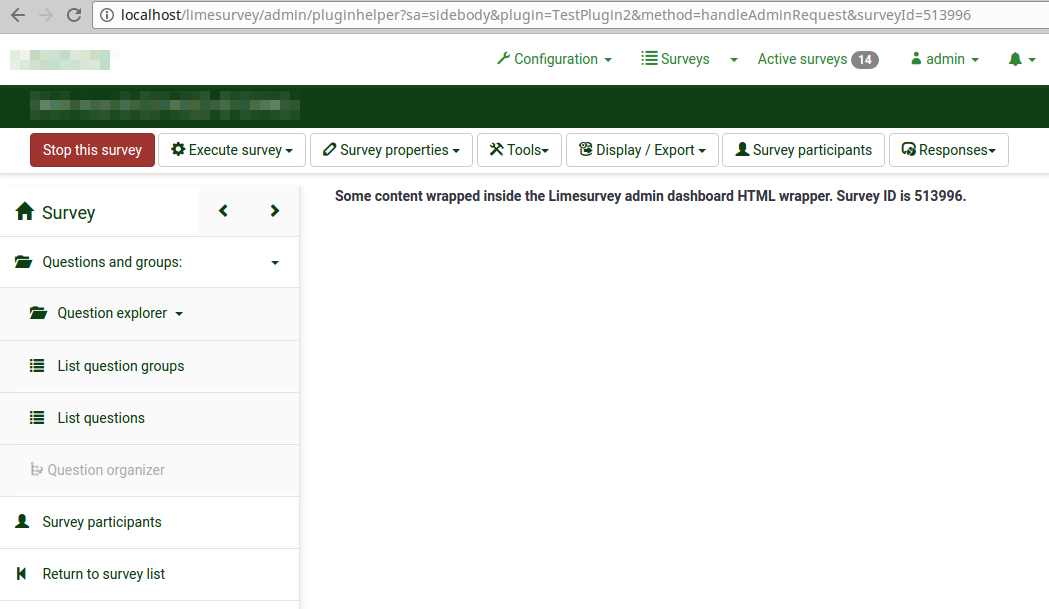Click Question organizer entry
Viewport: 1049px width, 609px height.
(x=149, y=470)
